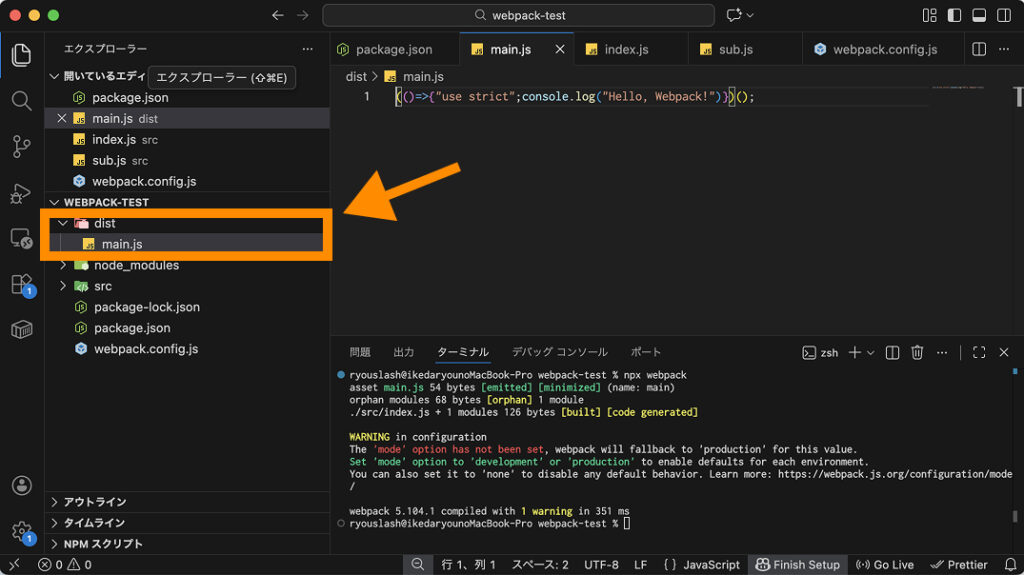Viewport: 1024px width, 575px height.
Task: Expand the アウトライン section
Action: pyautogui.click(x=95, y=502)
